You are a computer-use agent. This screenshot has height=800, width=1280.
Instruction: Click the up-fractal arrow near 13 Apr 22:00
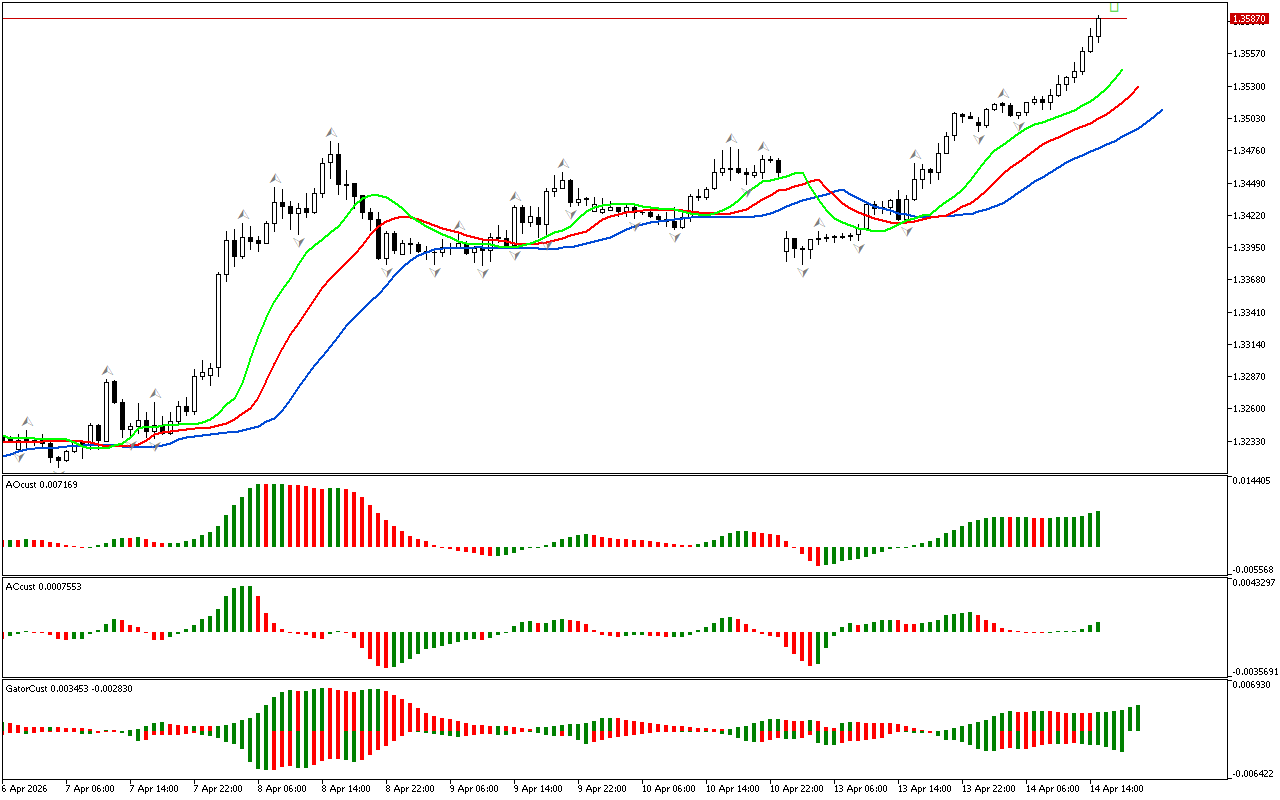pyautogui.click(x=1002, y=94)
